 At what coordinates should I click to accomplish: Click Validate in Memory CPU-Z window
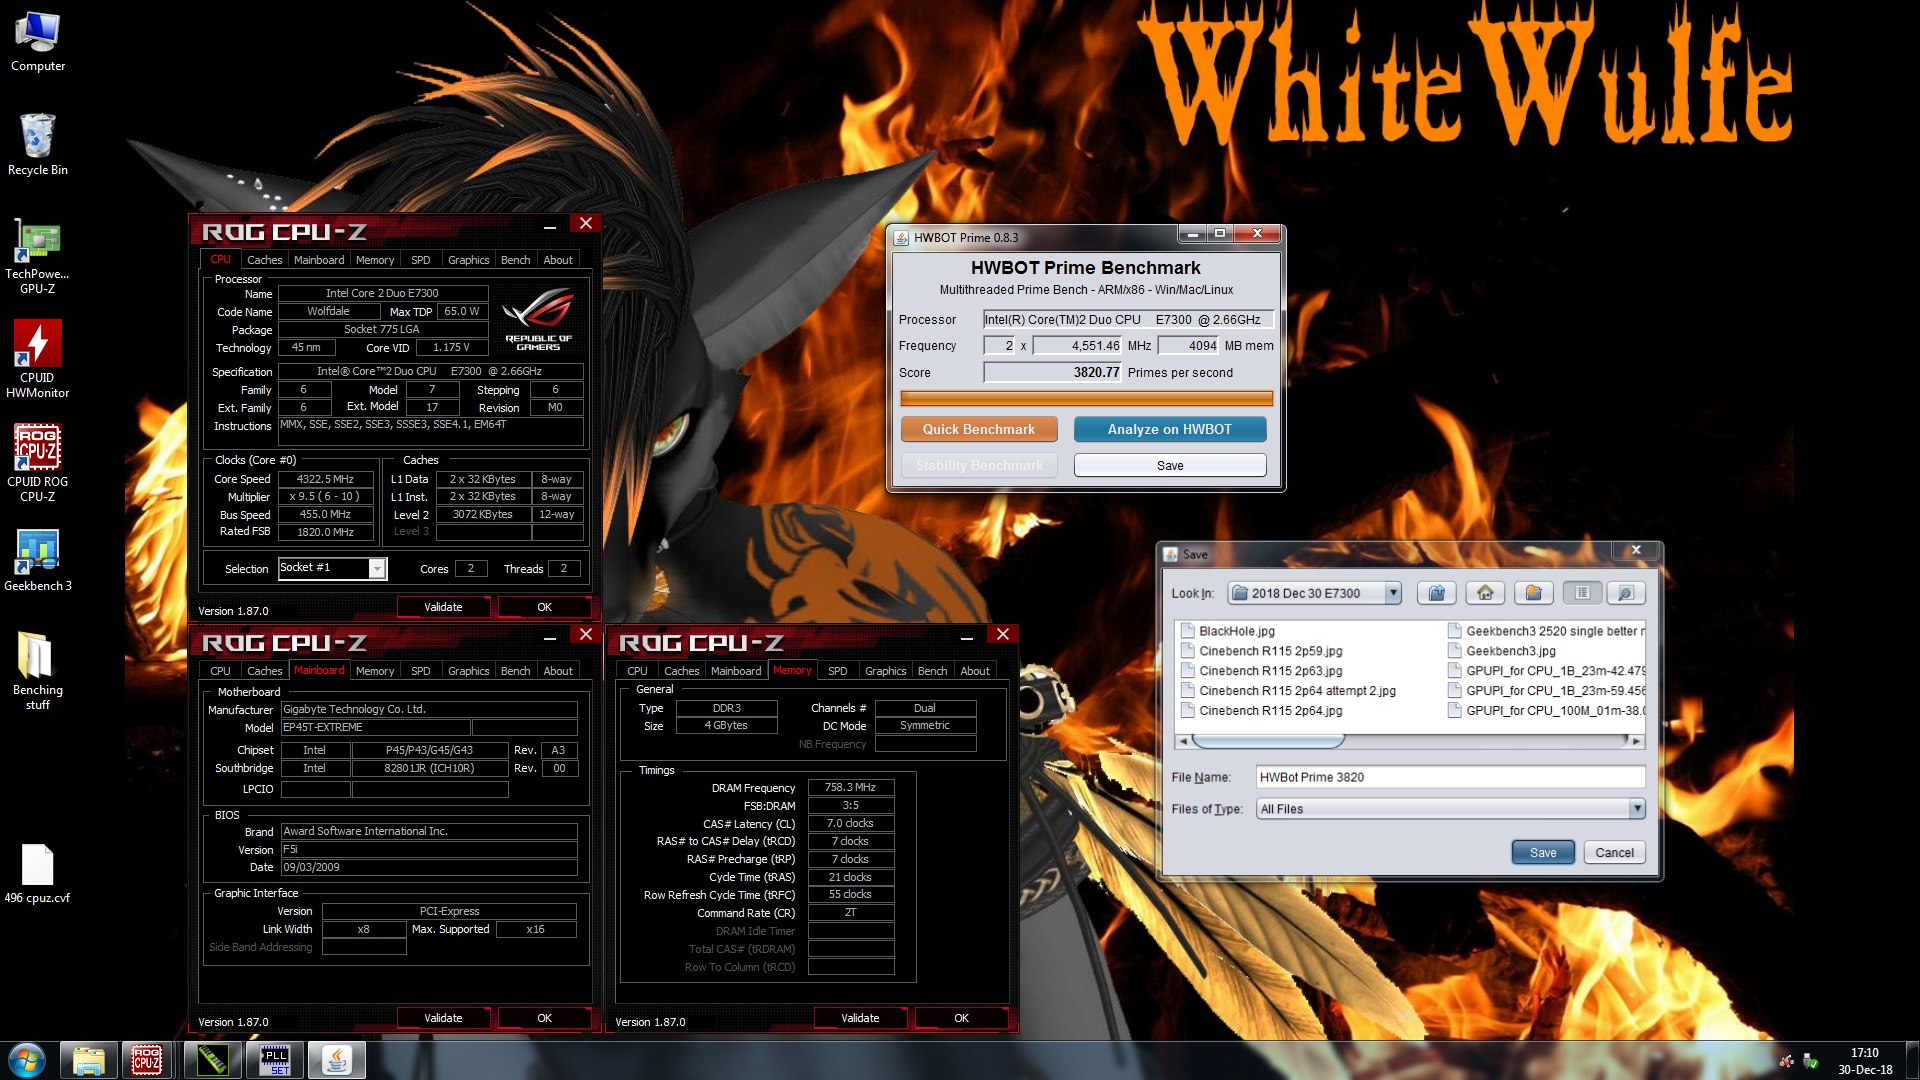point(860,1018)
